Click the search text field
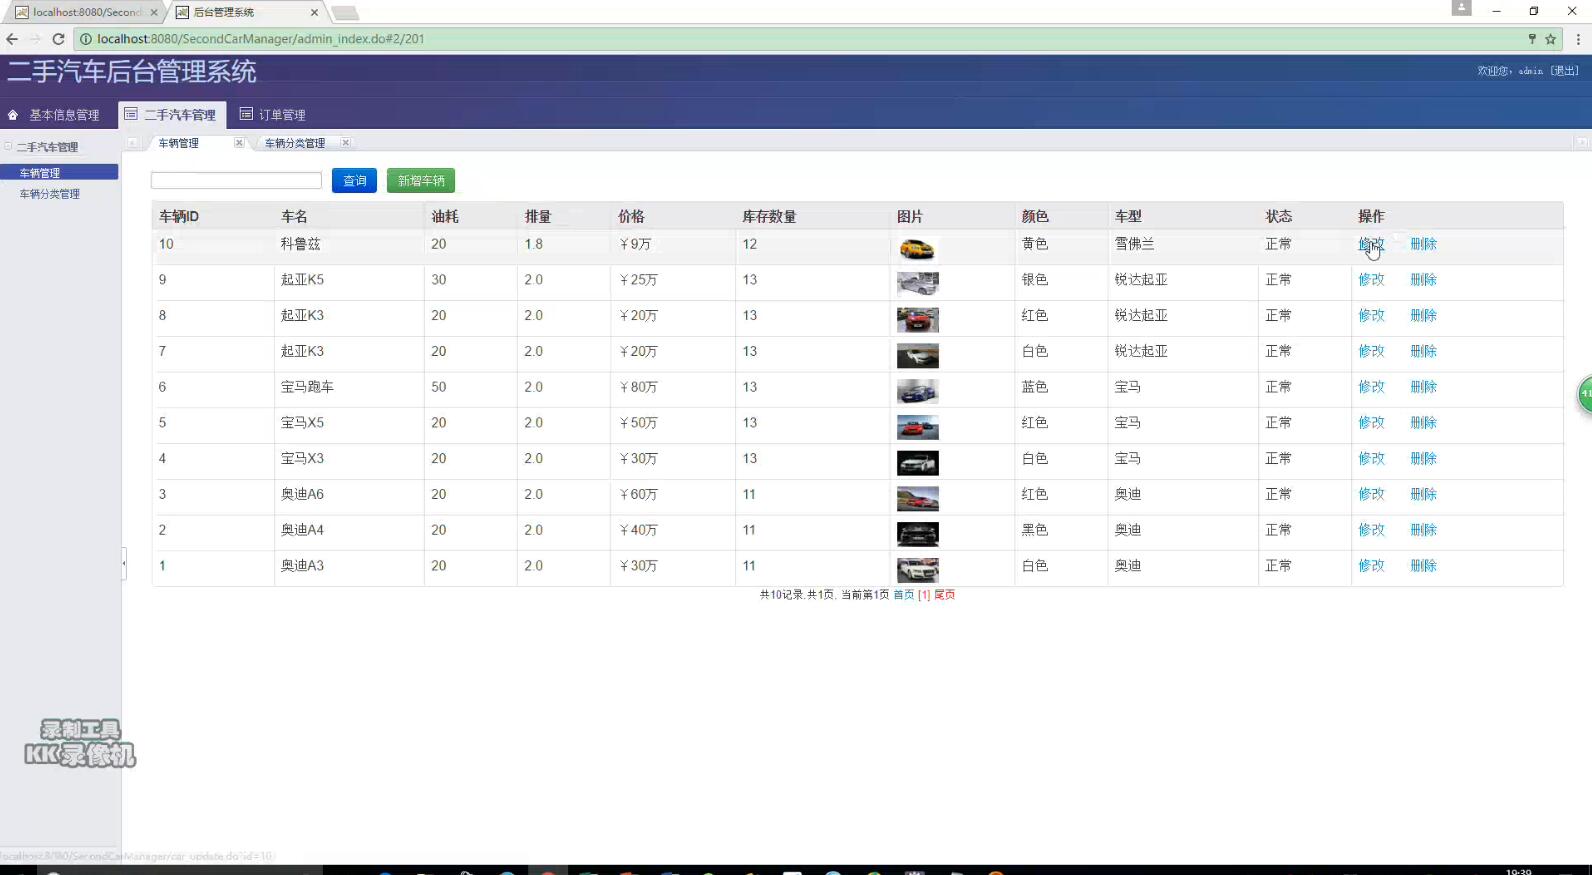Viewport: 1592px width, 875px height. 236,180
